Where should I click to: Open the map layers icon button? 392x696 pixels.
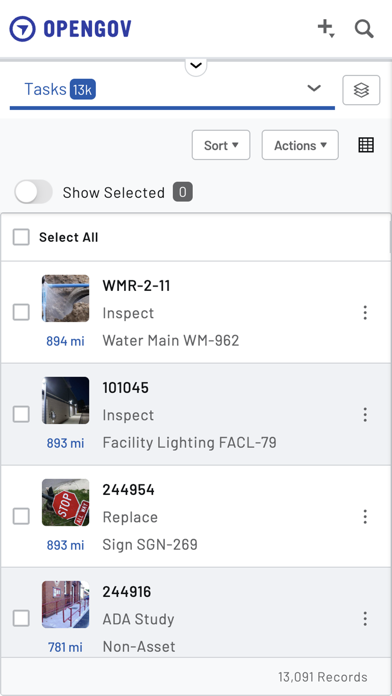(361, 90)
